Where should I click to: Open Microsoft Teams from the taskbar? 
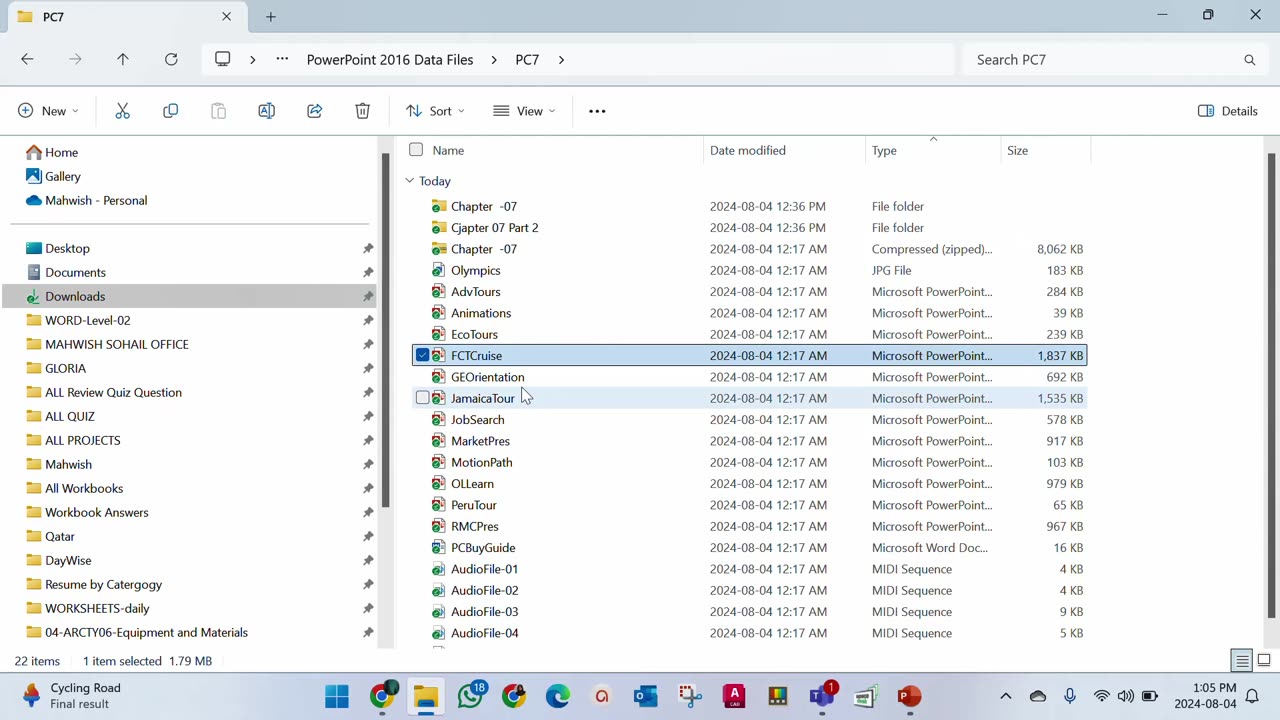coord(822,696)
